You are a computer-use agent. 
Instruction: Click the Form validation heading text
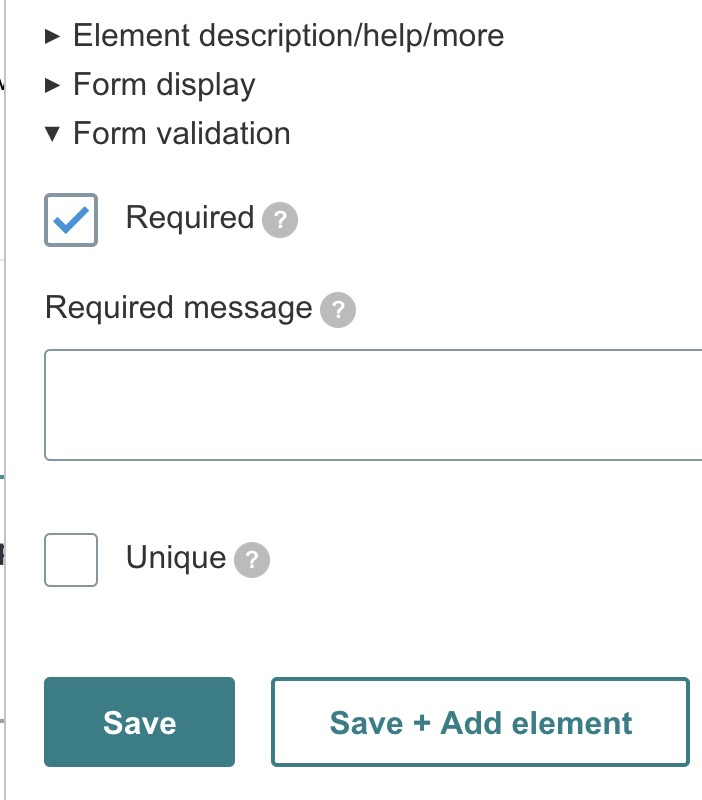182,134
